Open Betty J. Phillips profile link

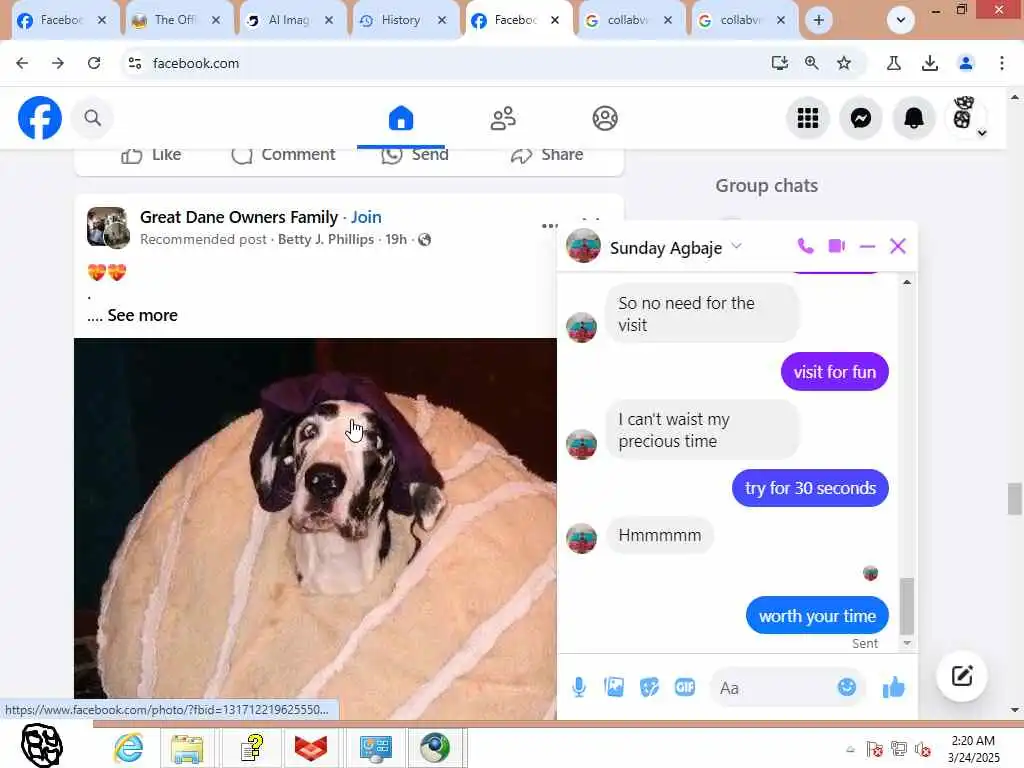(x=326, y=239)
